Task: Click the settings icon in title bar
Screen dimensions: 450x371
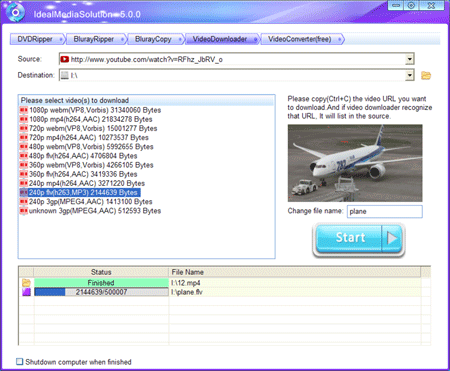Action: pyautogui.click(x=411, y=6)
